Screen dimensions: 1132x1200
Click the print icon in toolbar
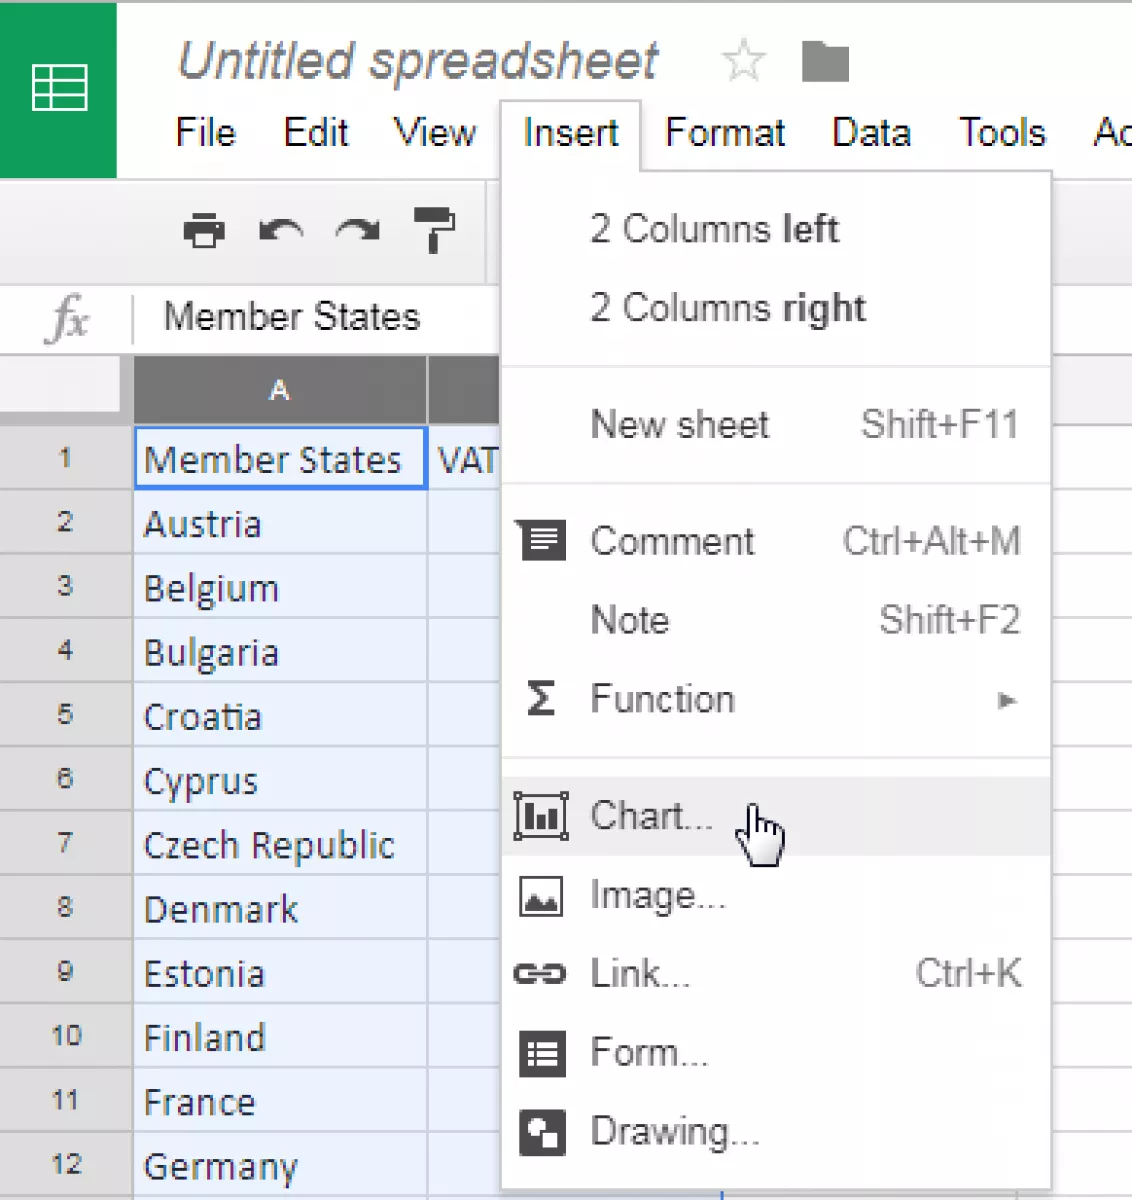click(204, 231)
